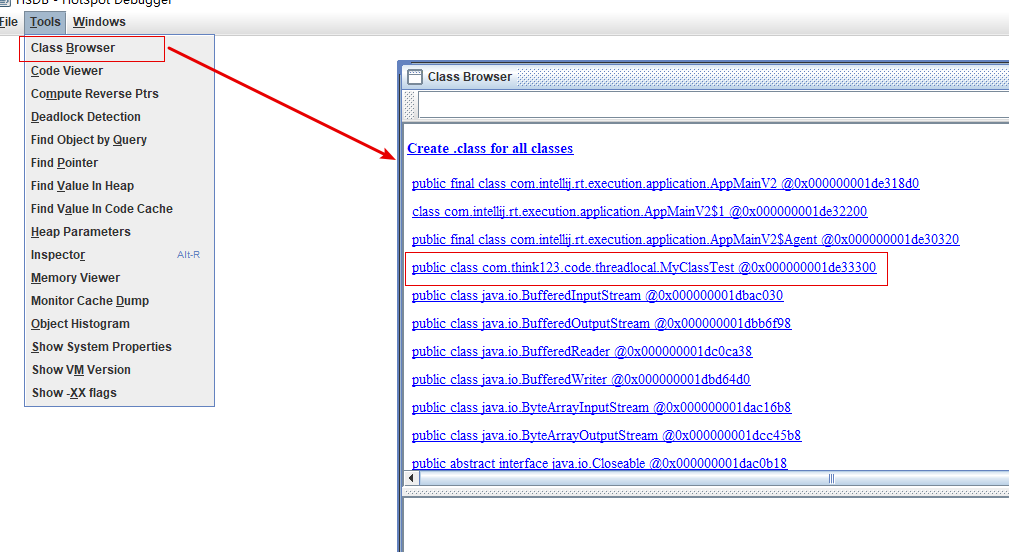1009x552 pixels.
Task: Choose Find Value In Heap
Action: [x=82, y=186]
